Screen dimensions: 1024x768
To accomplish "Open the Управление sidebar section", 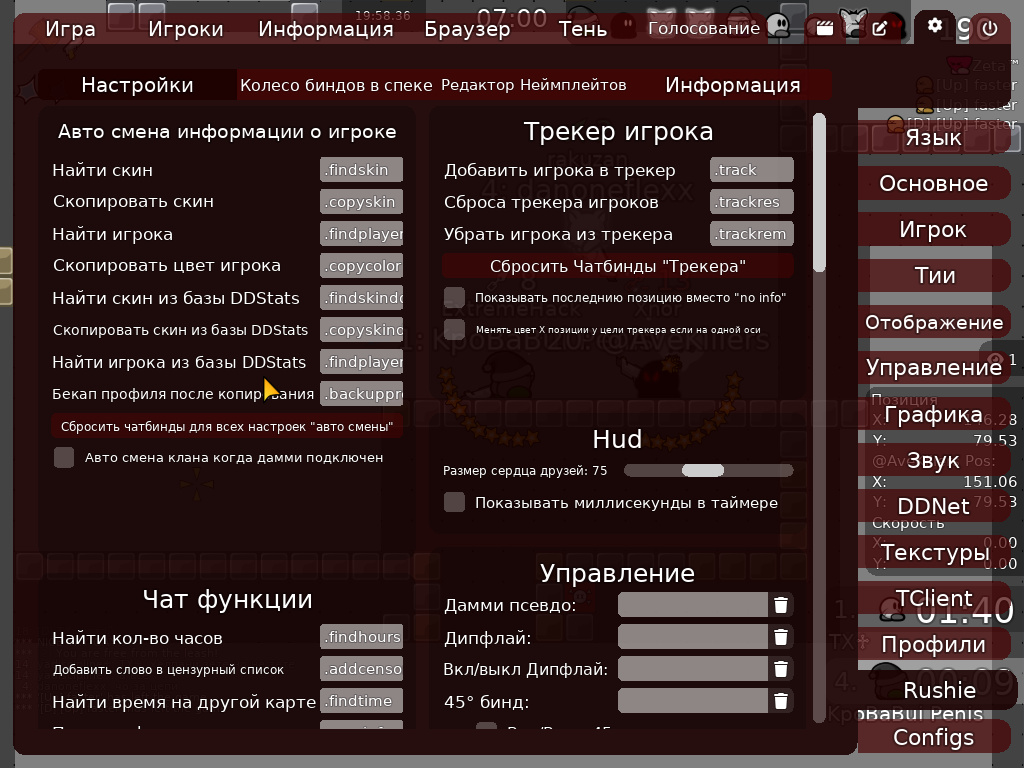I will pos(933,368).
